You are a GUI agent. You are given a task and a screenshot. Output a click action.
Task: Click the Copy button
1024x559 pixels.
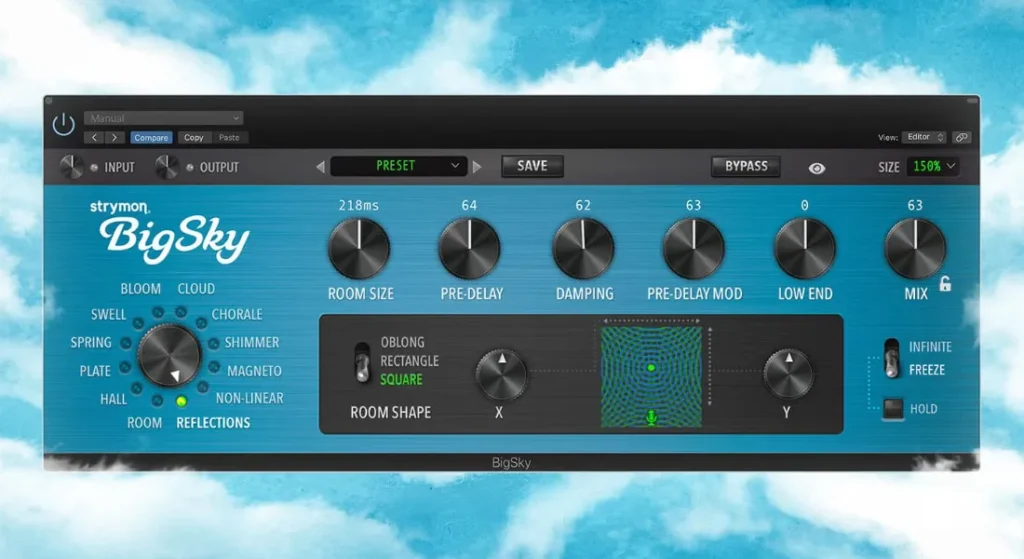[193, 138]
